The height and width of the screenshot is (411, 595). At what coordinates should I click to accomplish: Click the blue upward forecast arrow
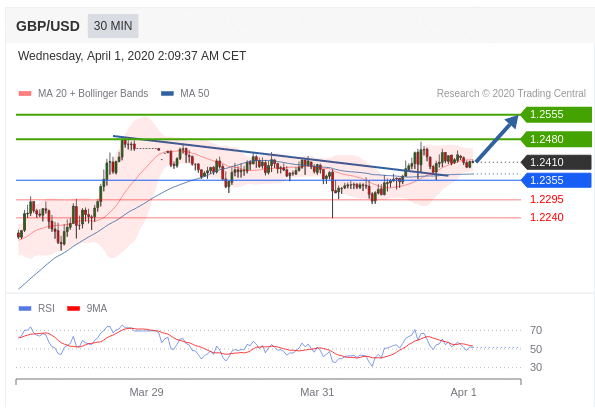496,139
